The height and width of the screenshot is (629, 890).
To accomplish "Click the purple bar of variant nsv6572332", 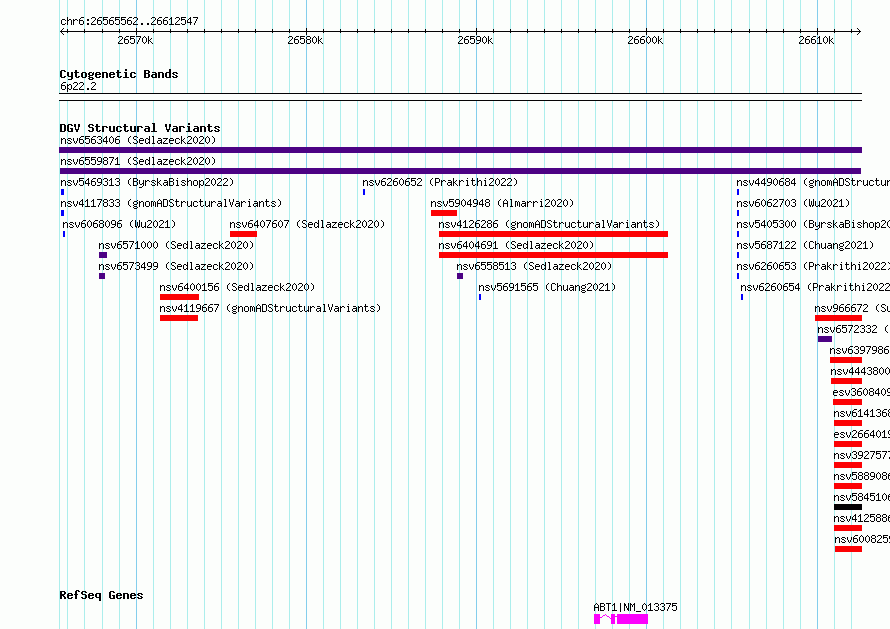I will pos(825,339).
